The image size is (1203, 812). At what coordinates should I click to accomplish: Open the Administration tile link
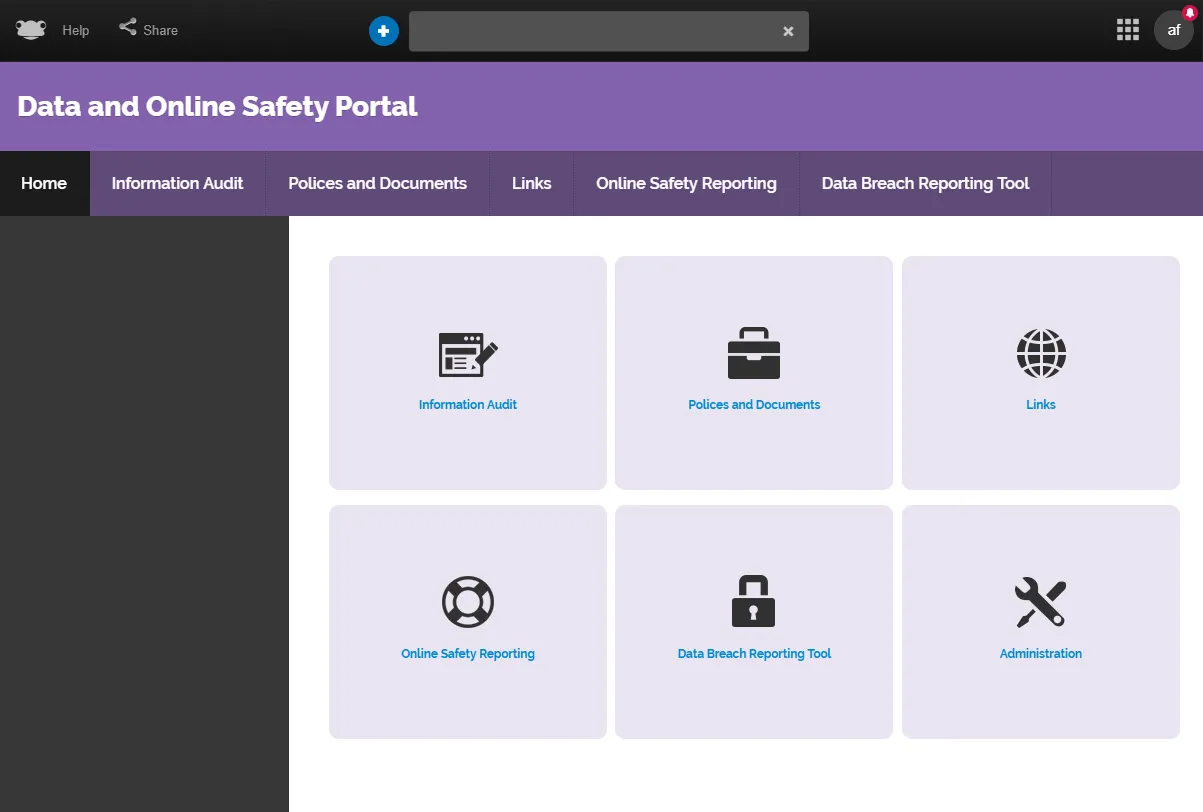1041,654
